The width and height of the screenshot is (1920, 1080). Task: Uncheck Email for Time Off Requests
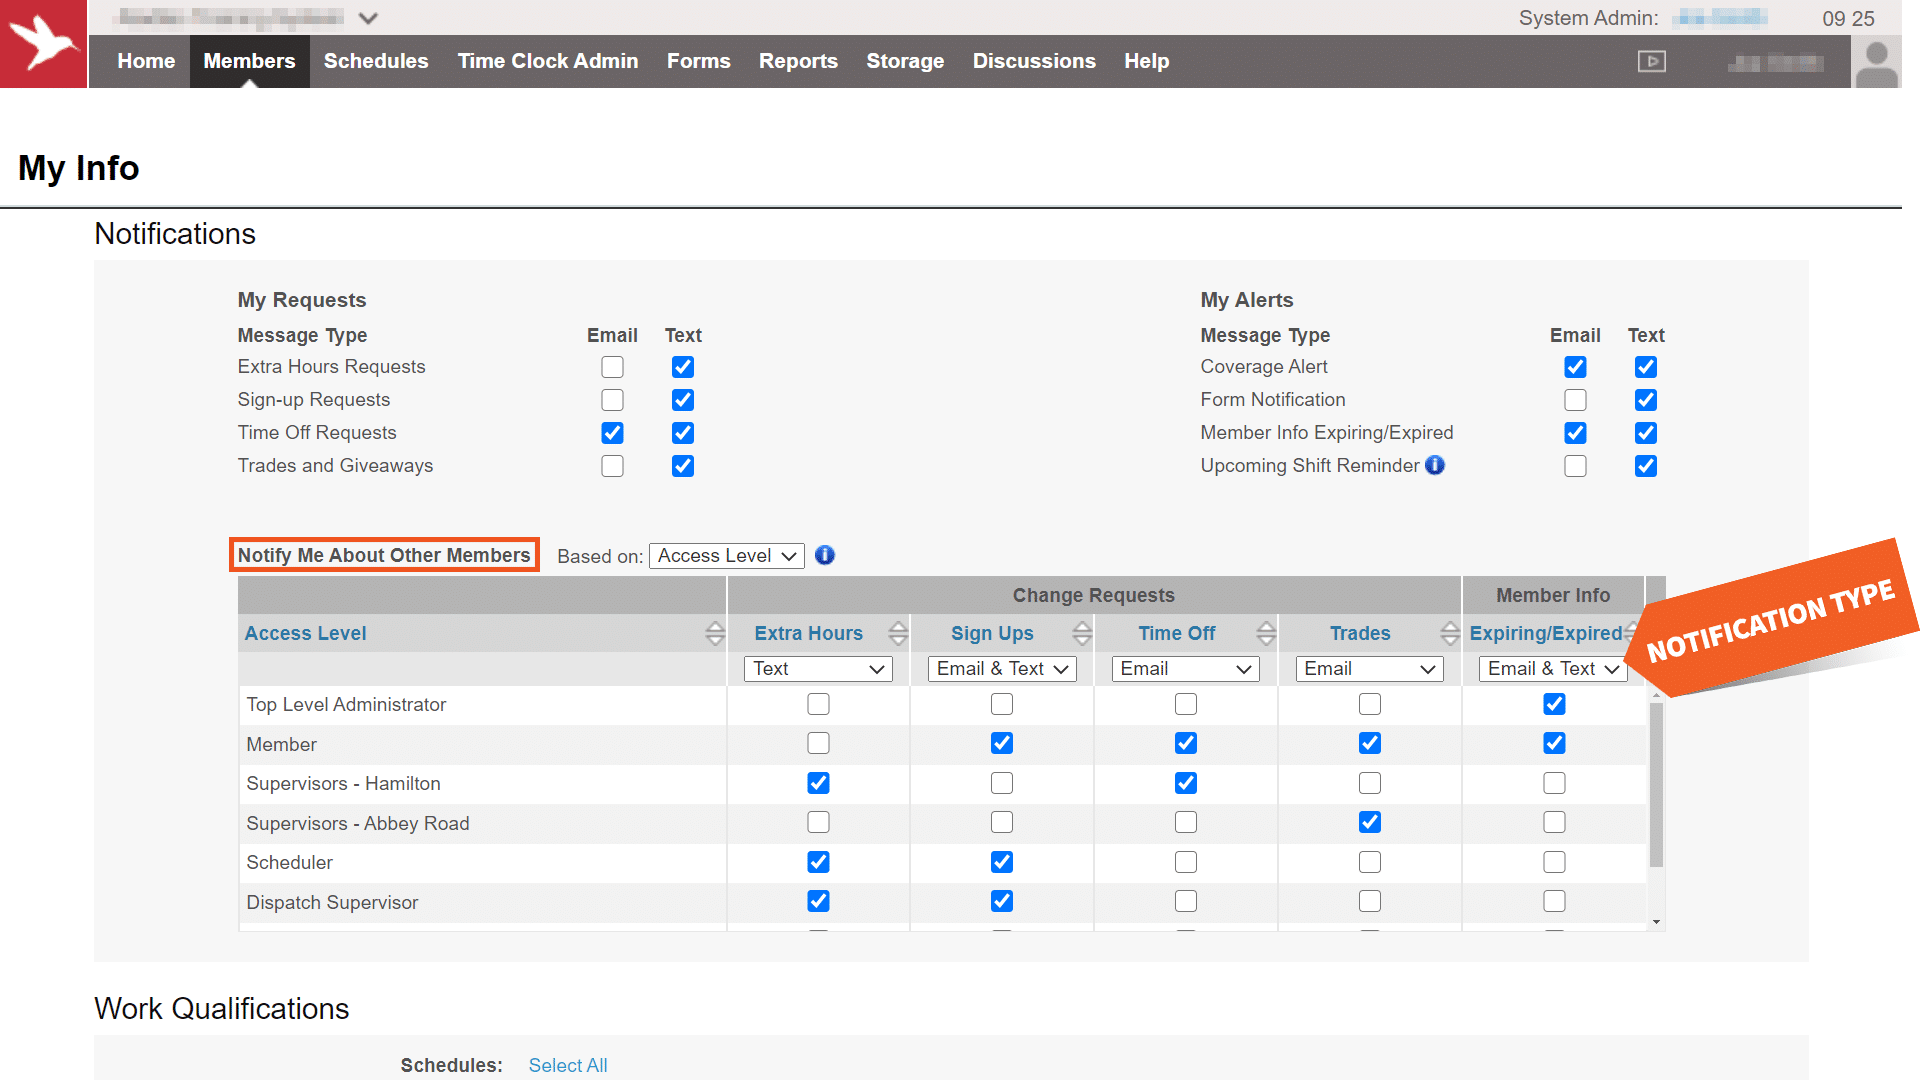[x=612, y=433]
